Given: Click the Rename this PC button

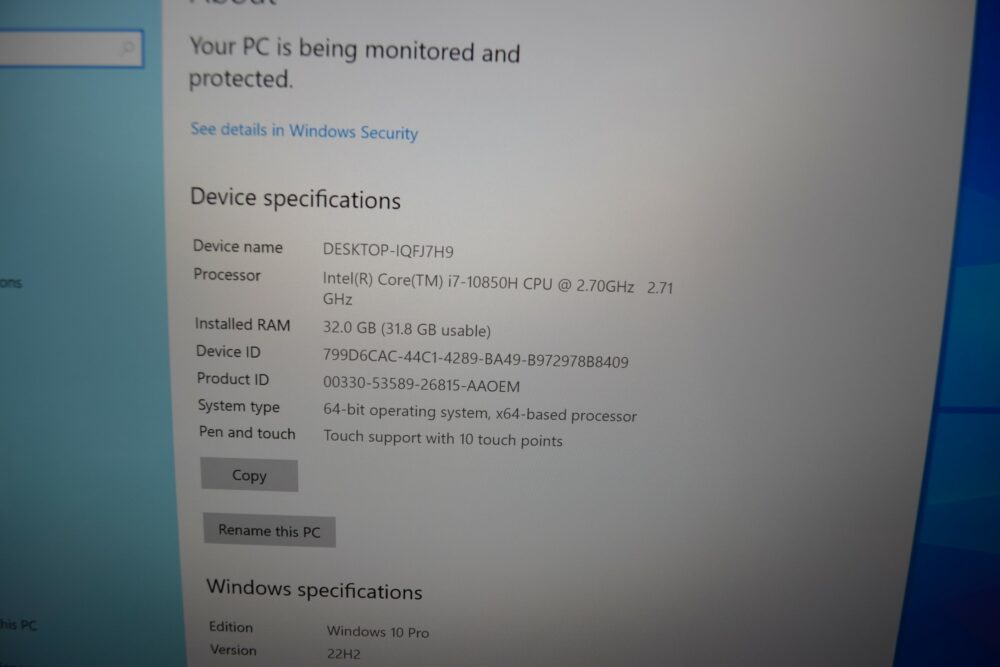Looking at the screenshot, I should pos(269,531).
